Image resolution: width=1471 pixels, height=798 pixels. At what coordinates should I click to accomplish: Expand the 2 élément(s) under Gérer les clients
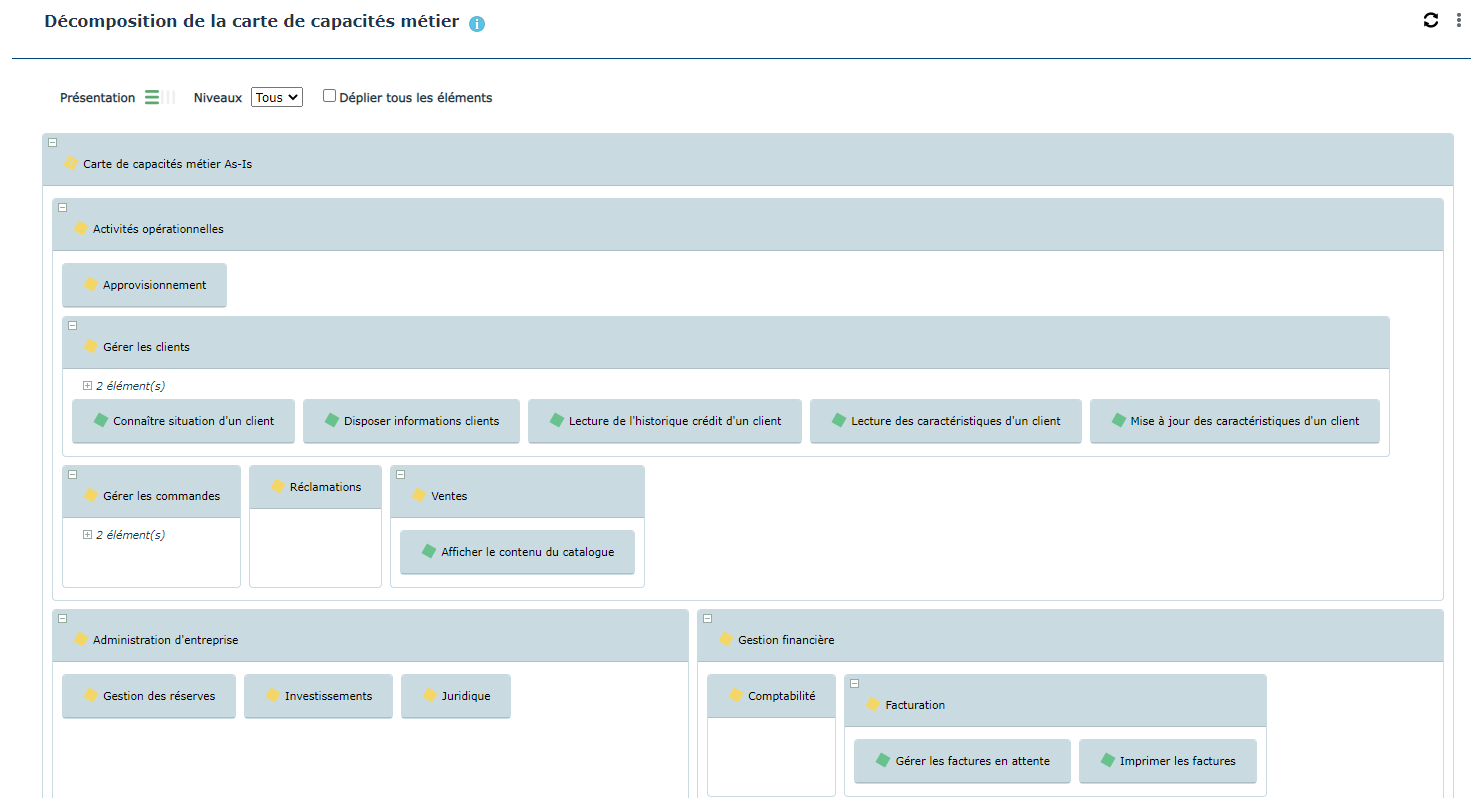pyautogui.click(x=87, y=385)
